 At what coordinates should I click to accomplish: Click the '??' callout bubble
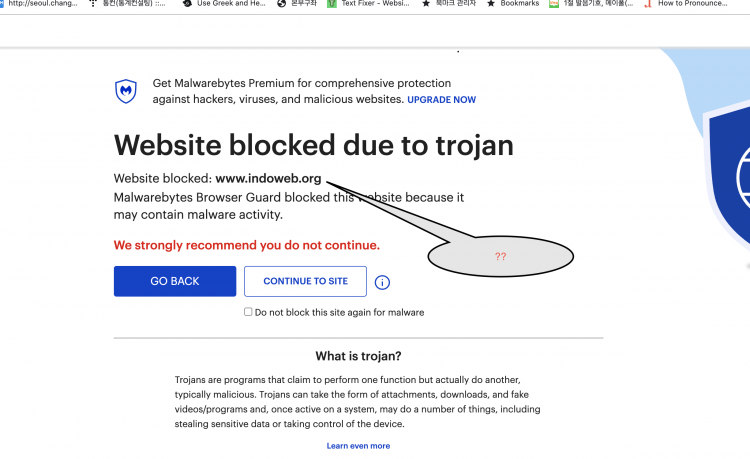click(500, 257)
